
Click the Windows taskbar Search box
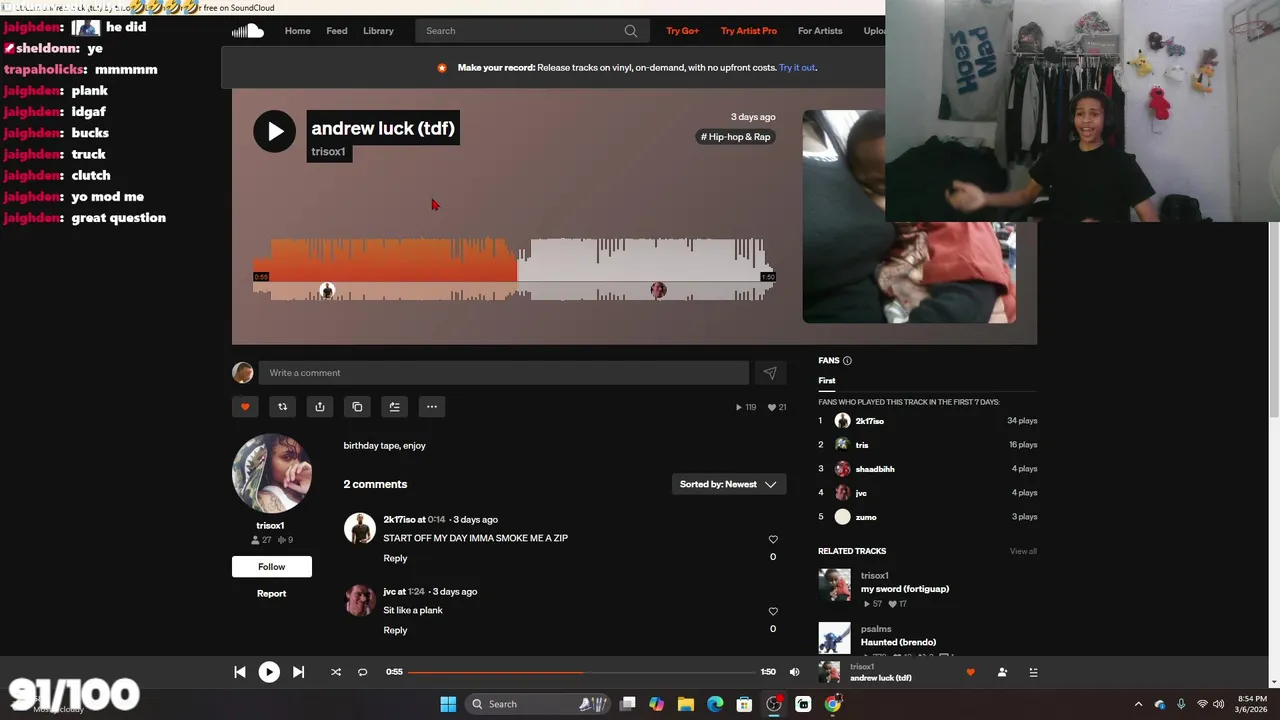537,704
